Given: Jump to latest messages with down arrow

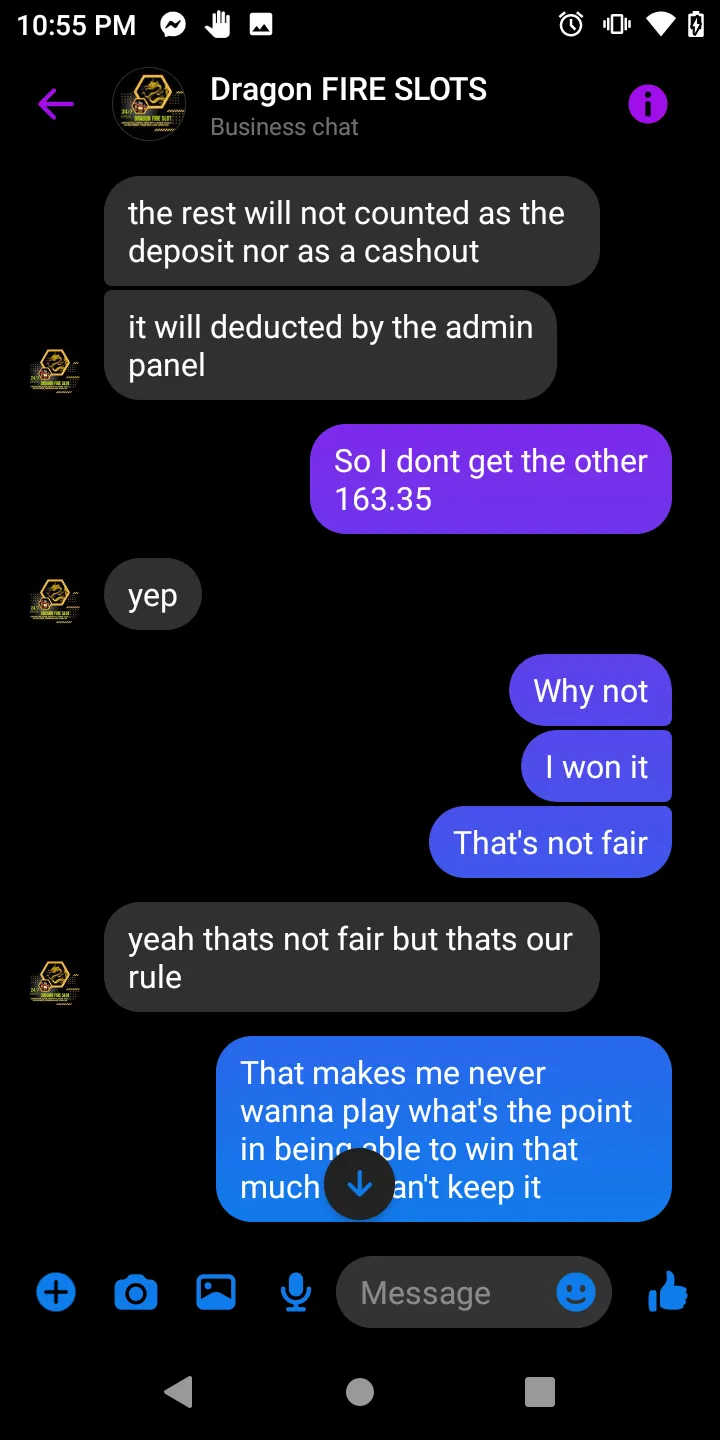Looking at the screenshot, I should pyautogui.click(x=359, y=1184).
